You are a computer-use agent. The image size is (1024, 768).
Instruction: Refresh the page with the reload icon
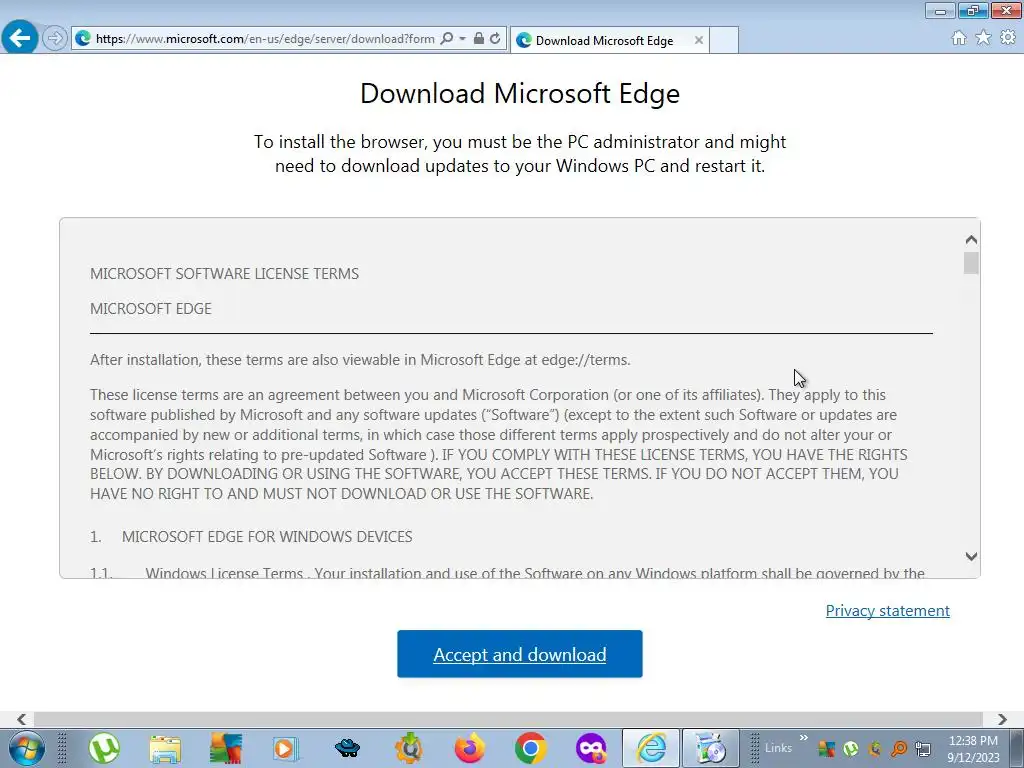tap(495, 39)
